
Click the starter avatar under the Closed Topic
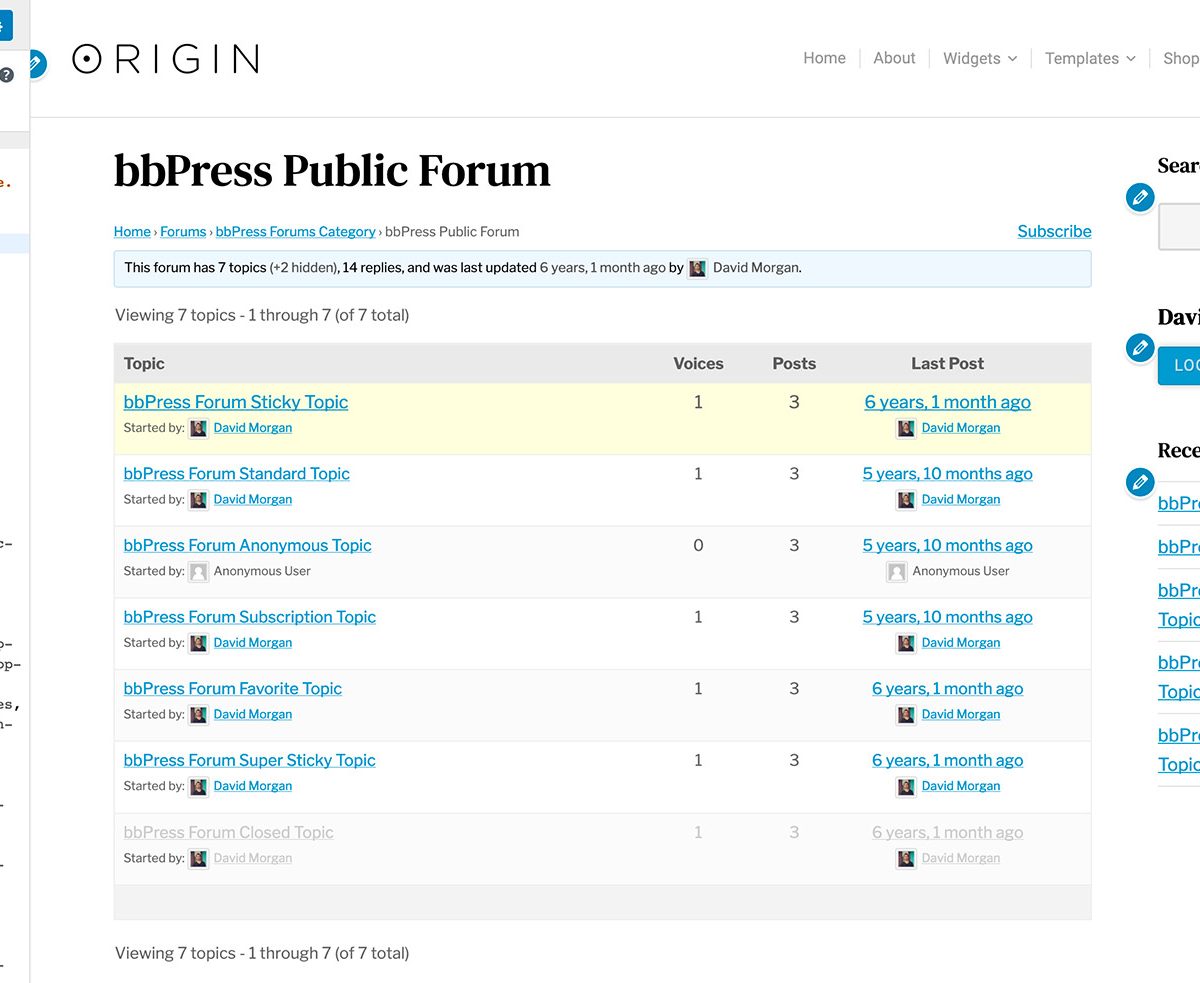pos(199,859)
